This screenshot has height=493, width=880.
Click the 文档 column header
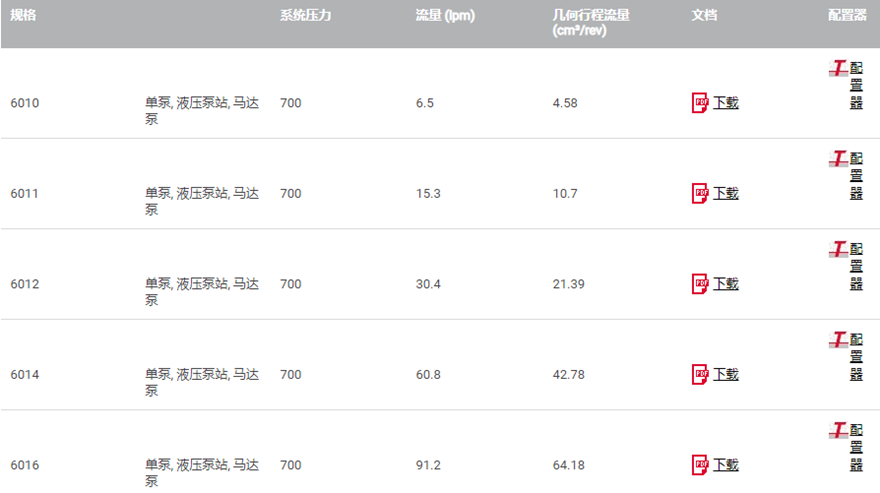click(704, 16)
